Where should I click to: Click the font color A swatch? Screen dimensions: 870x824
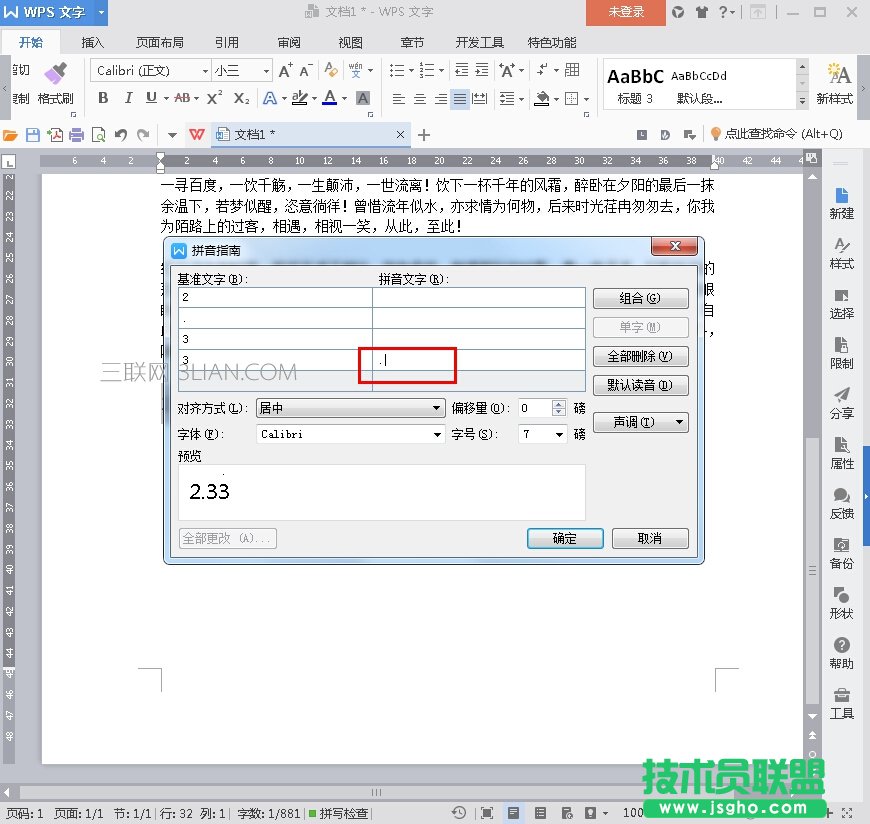tap(329, 98)
